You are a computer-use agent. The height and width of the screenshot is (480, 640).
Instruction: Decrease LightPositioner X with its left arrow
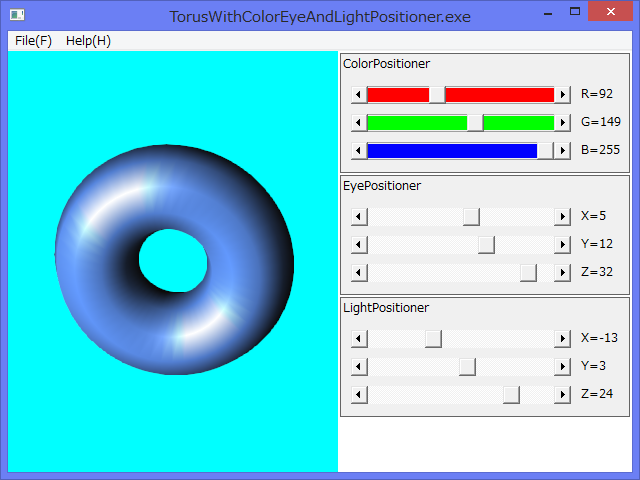(x=359, y=339)
